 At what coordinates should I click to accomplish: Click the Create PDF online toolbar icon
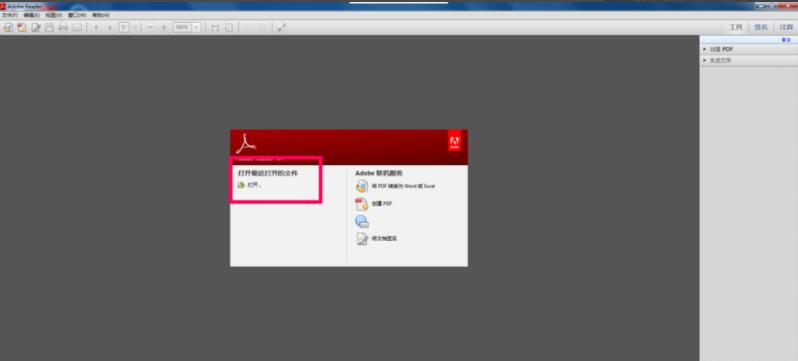[22, 27]
